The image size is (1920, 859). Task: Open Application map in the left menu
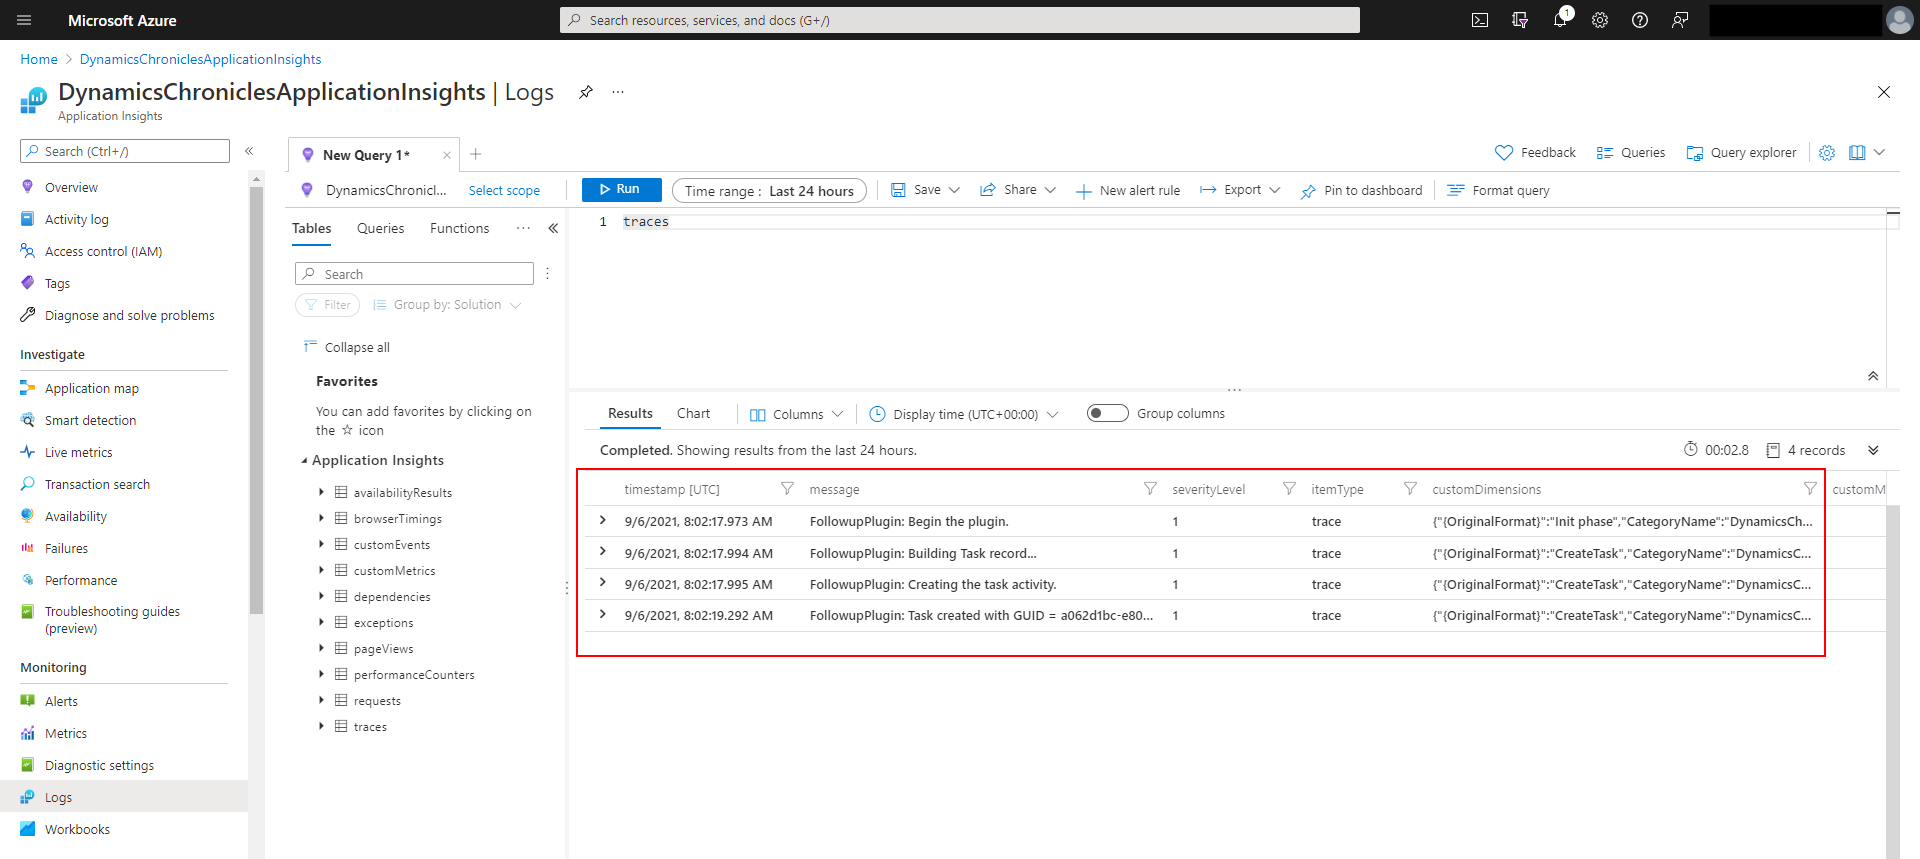coord(92,388)
